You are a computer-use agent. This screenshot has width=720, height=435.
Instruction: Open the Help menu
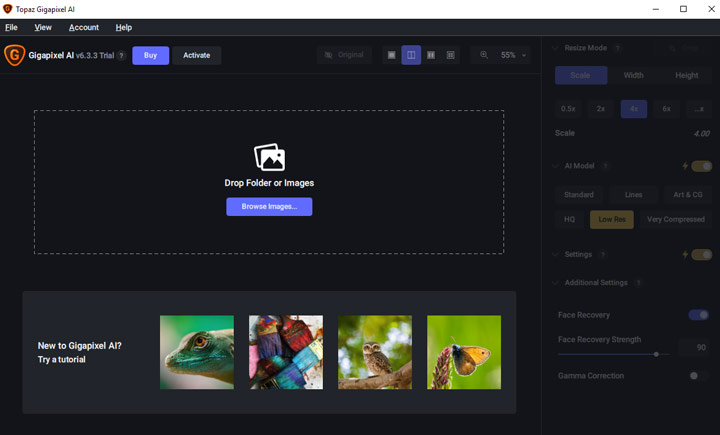click(124, 28)
